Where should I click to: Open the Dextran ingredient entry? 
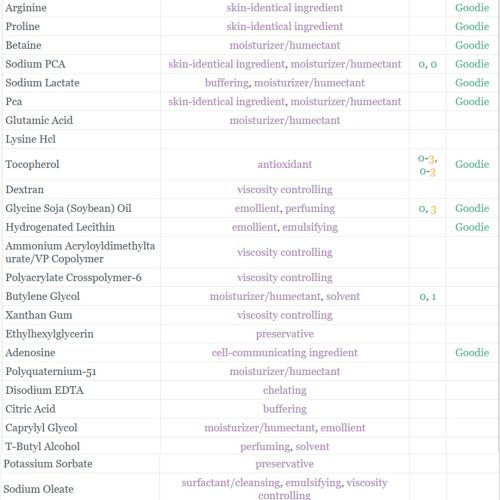click(24, 189)
